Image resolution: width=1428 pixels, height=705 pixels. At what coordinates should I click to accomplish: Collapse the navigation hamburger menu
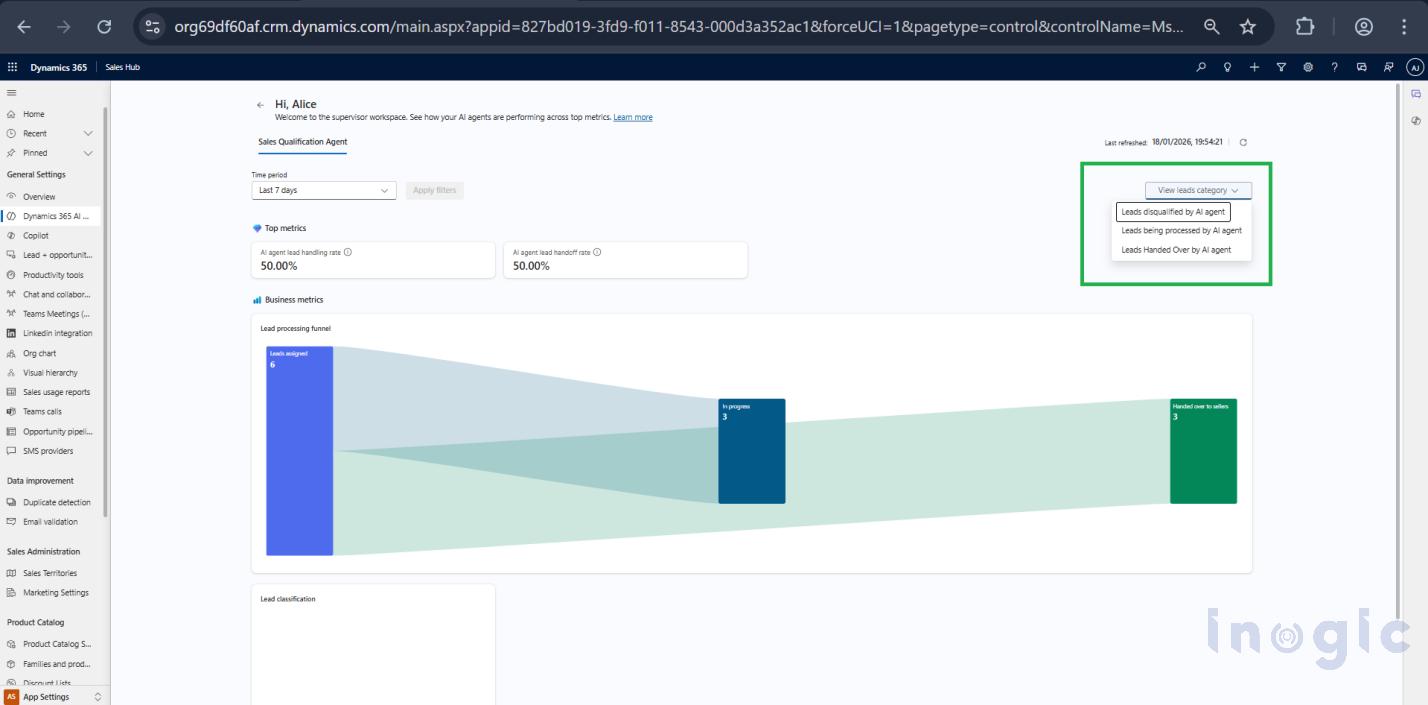11,93
